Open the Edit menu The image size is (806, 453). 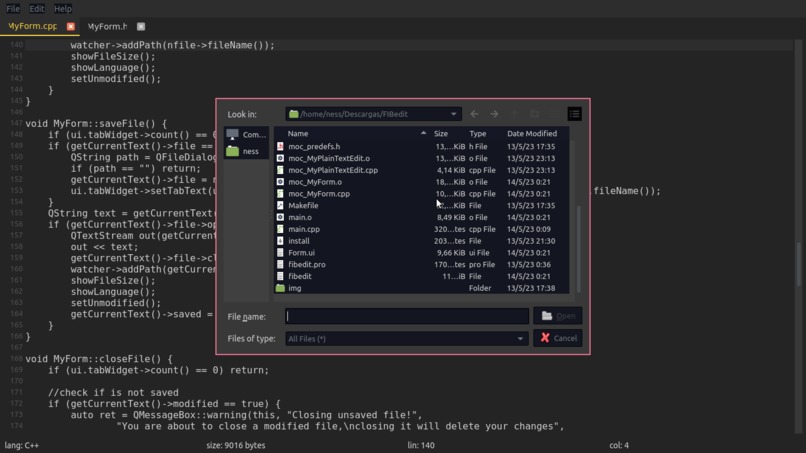tap(36, 9)
